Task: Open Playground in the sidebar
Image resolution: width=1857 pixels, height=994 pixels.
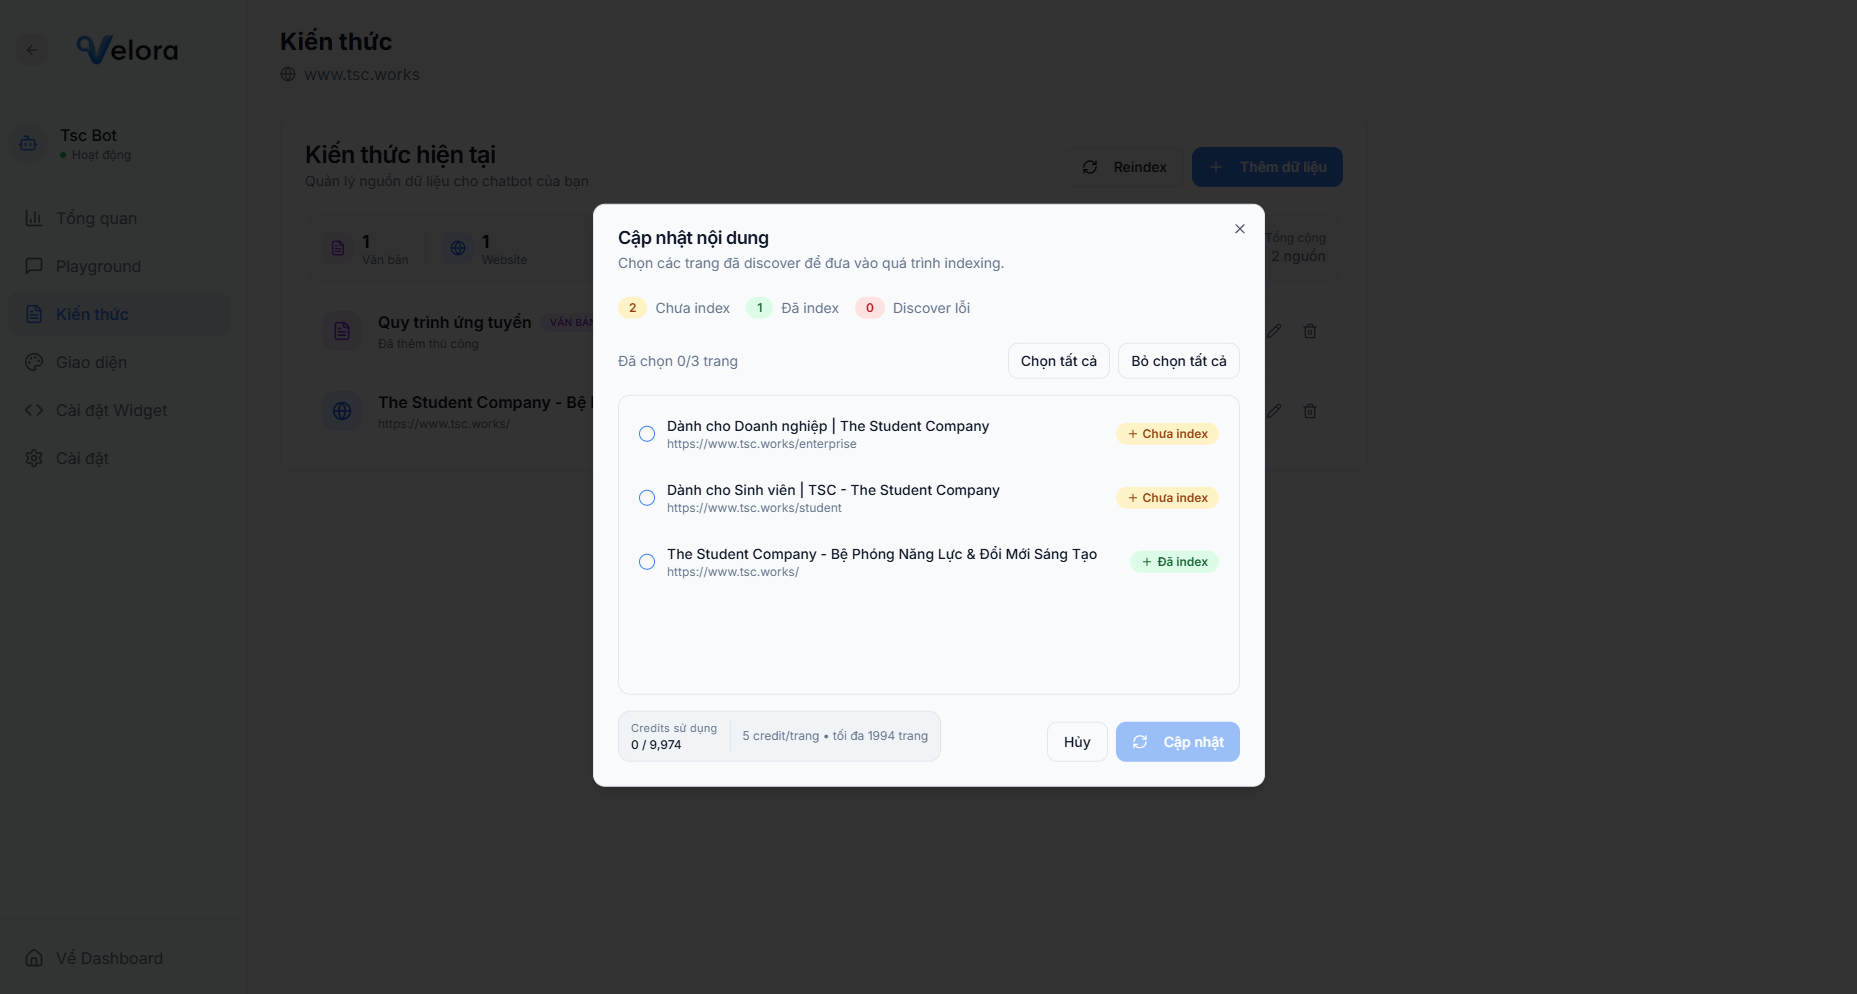Action: pos(98,266)
